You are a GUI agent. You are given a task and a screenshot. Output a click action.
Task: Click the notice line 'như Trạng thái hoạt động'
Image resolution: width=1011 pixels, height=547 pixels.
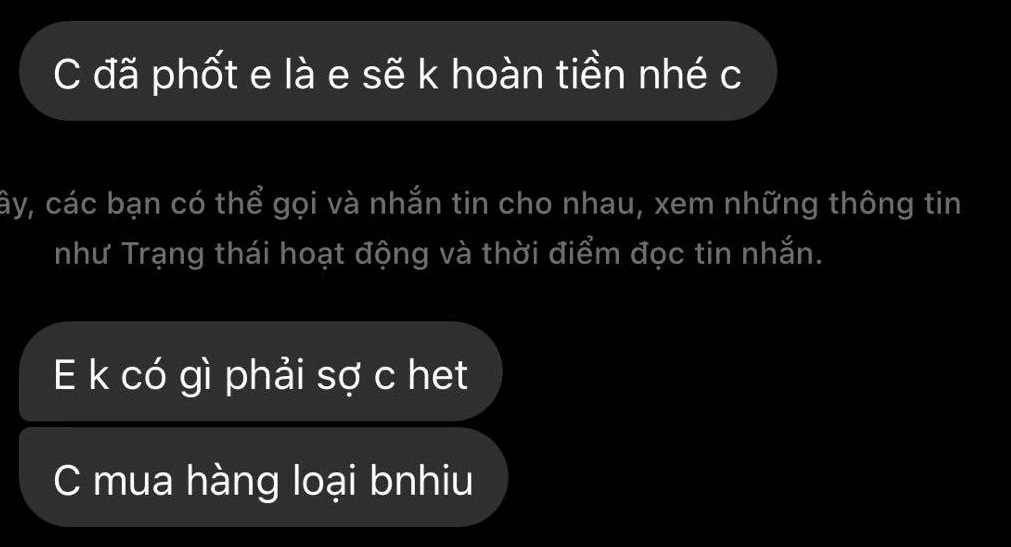(x=438, y=254)
